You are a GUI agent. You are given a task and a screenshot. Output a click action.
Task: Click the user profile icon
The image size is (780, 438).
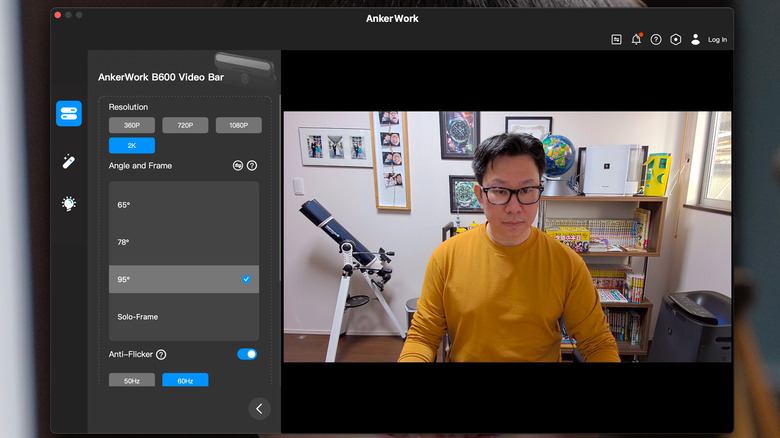[695, 40]
